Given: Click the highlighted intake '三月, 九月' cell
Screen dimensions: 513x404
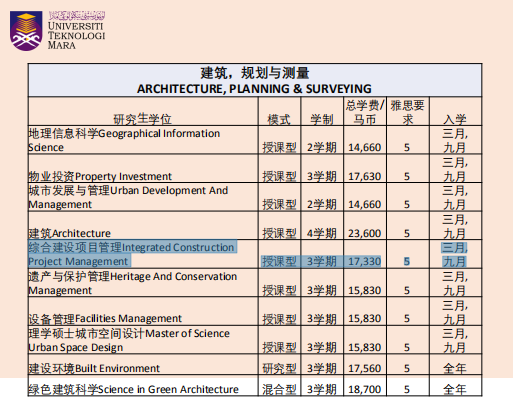Looking at the screenshot, I should (455, 255).
